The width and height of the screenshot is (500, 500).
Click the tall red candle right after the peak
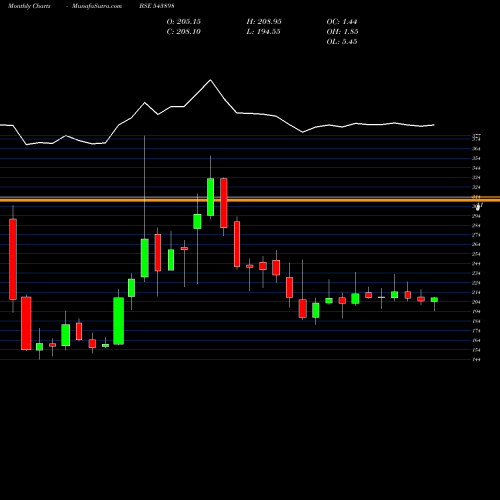224,203
